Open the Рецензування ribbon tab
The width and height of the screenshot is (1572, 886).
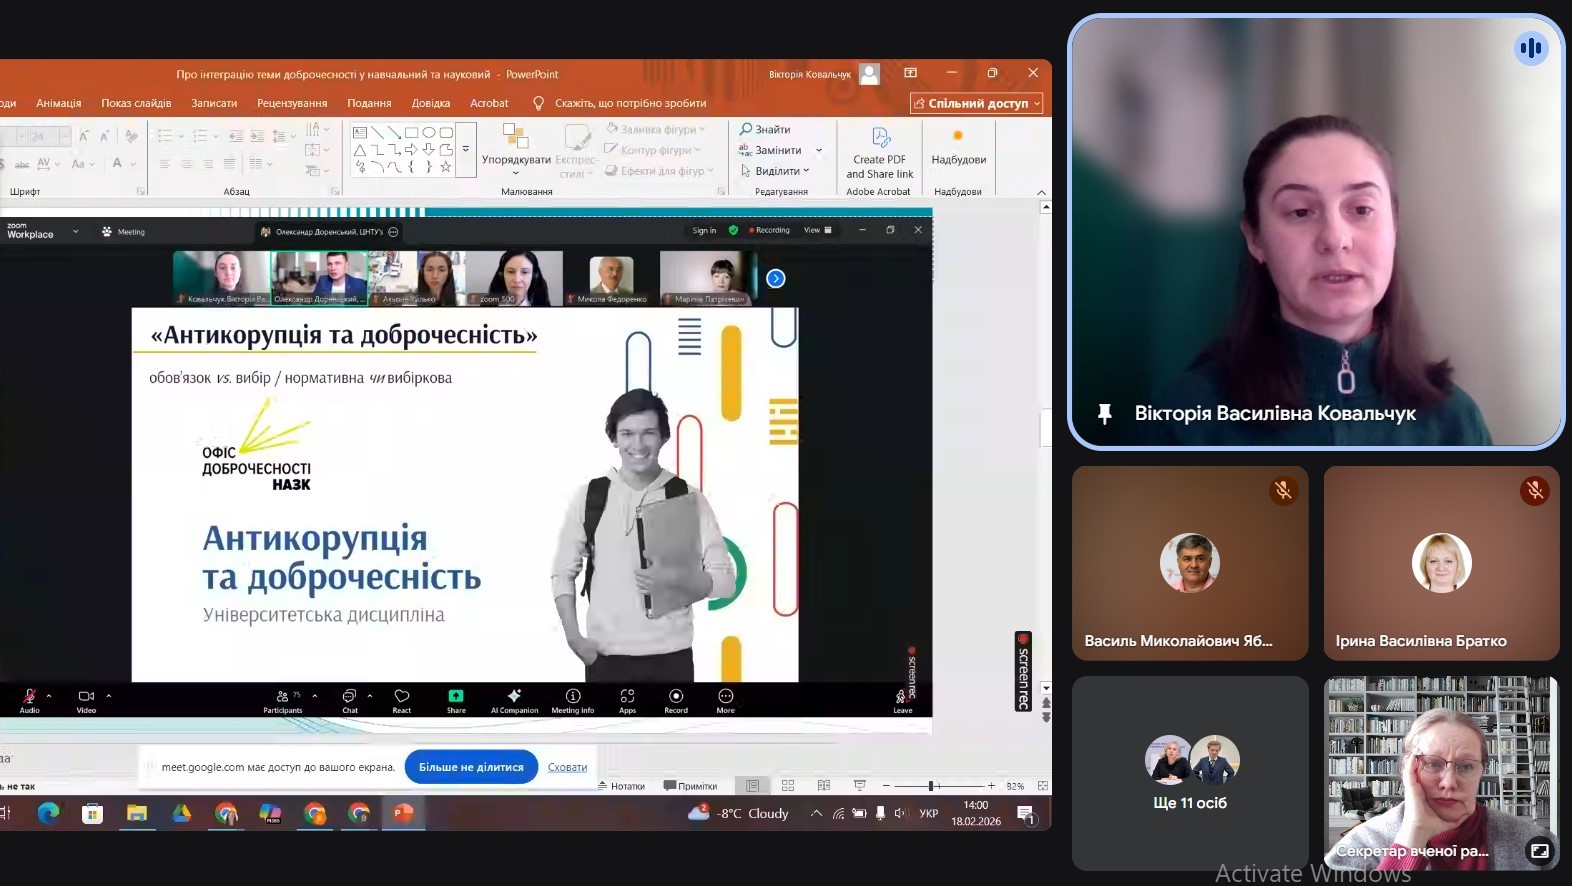[x=292, y=103]
